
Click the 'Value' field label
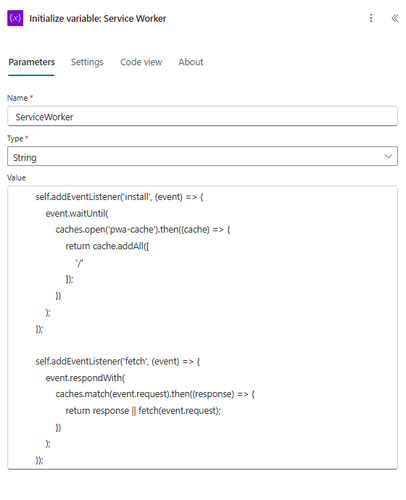pyautogui.click(x=16, y=178)
